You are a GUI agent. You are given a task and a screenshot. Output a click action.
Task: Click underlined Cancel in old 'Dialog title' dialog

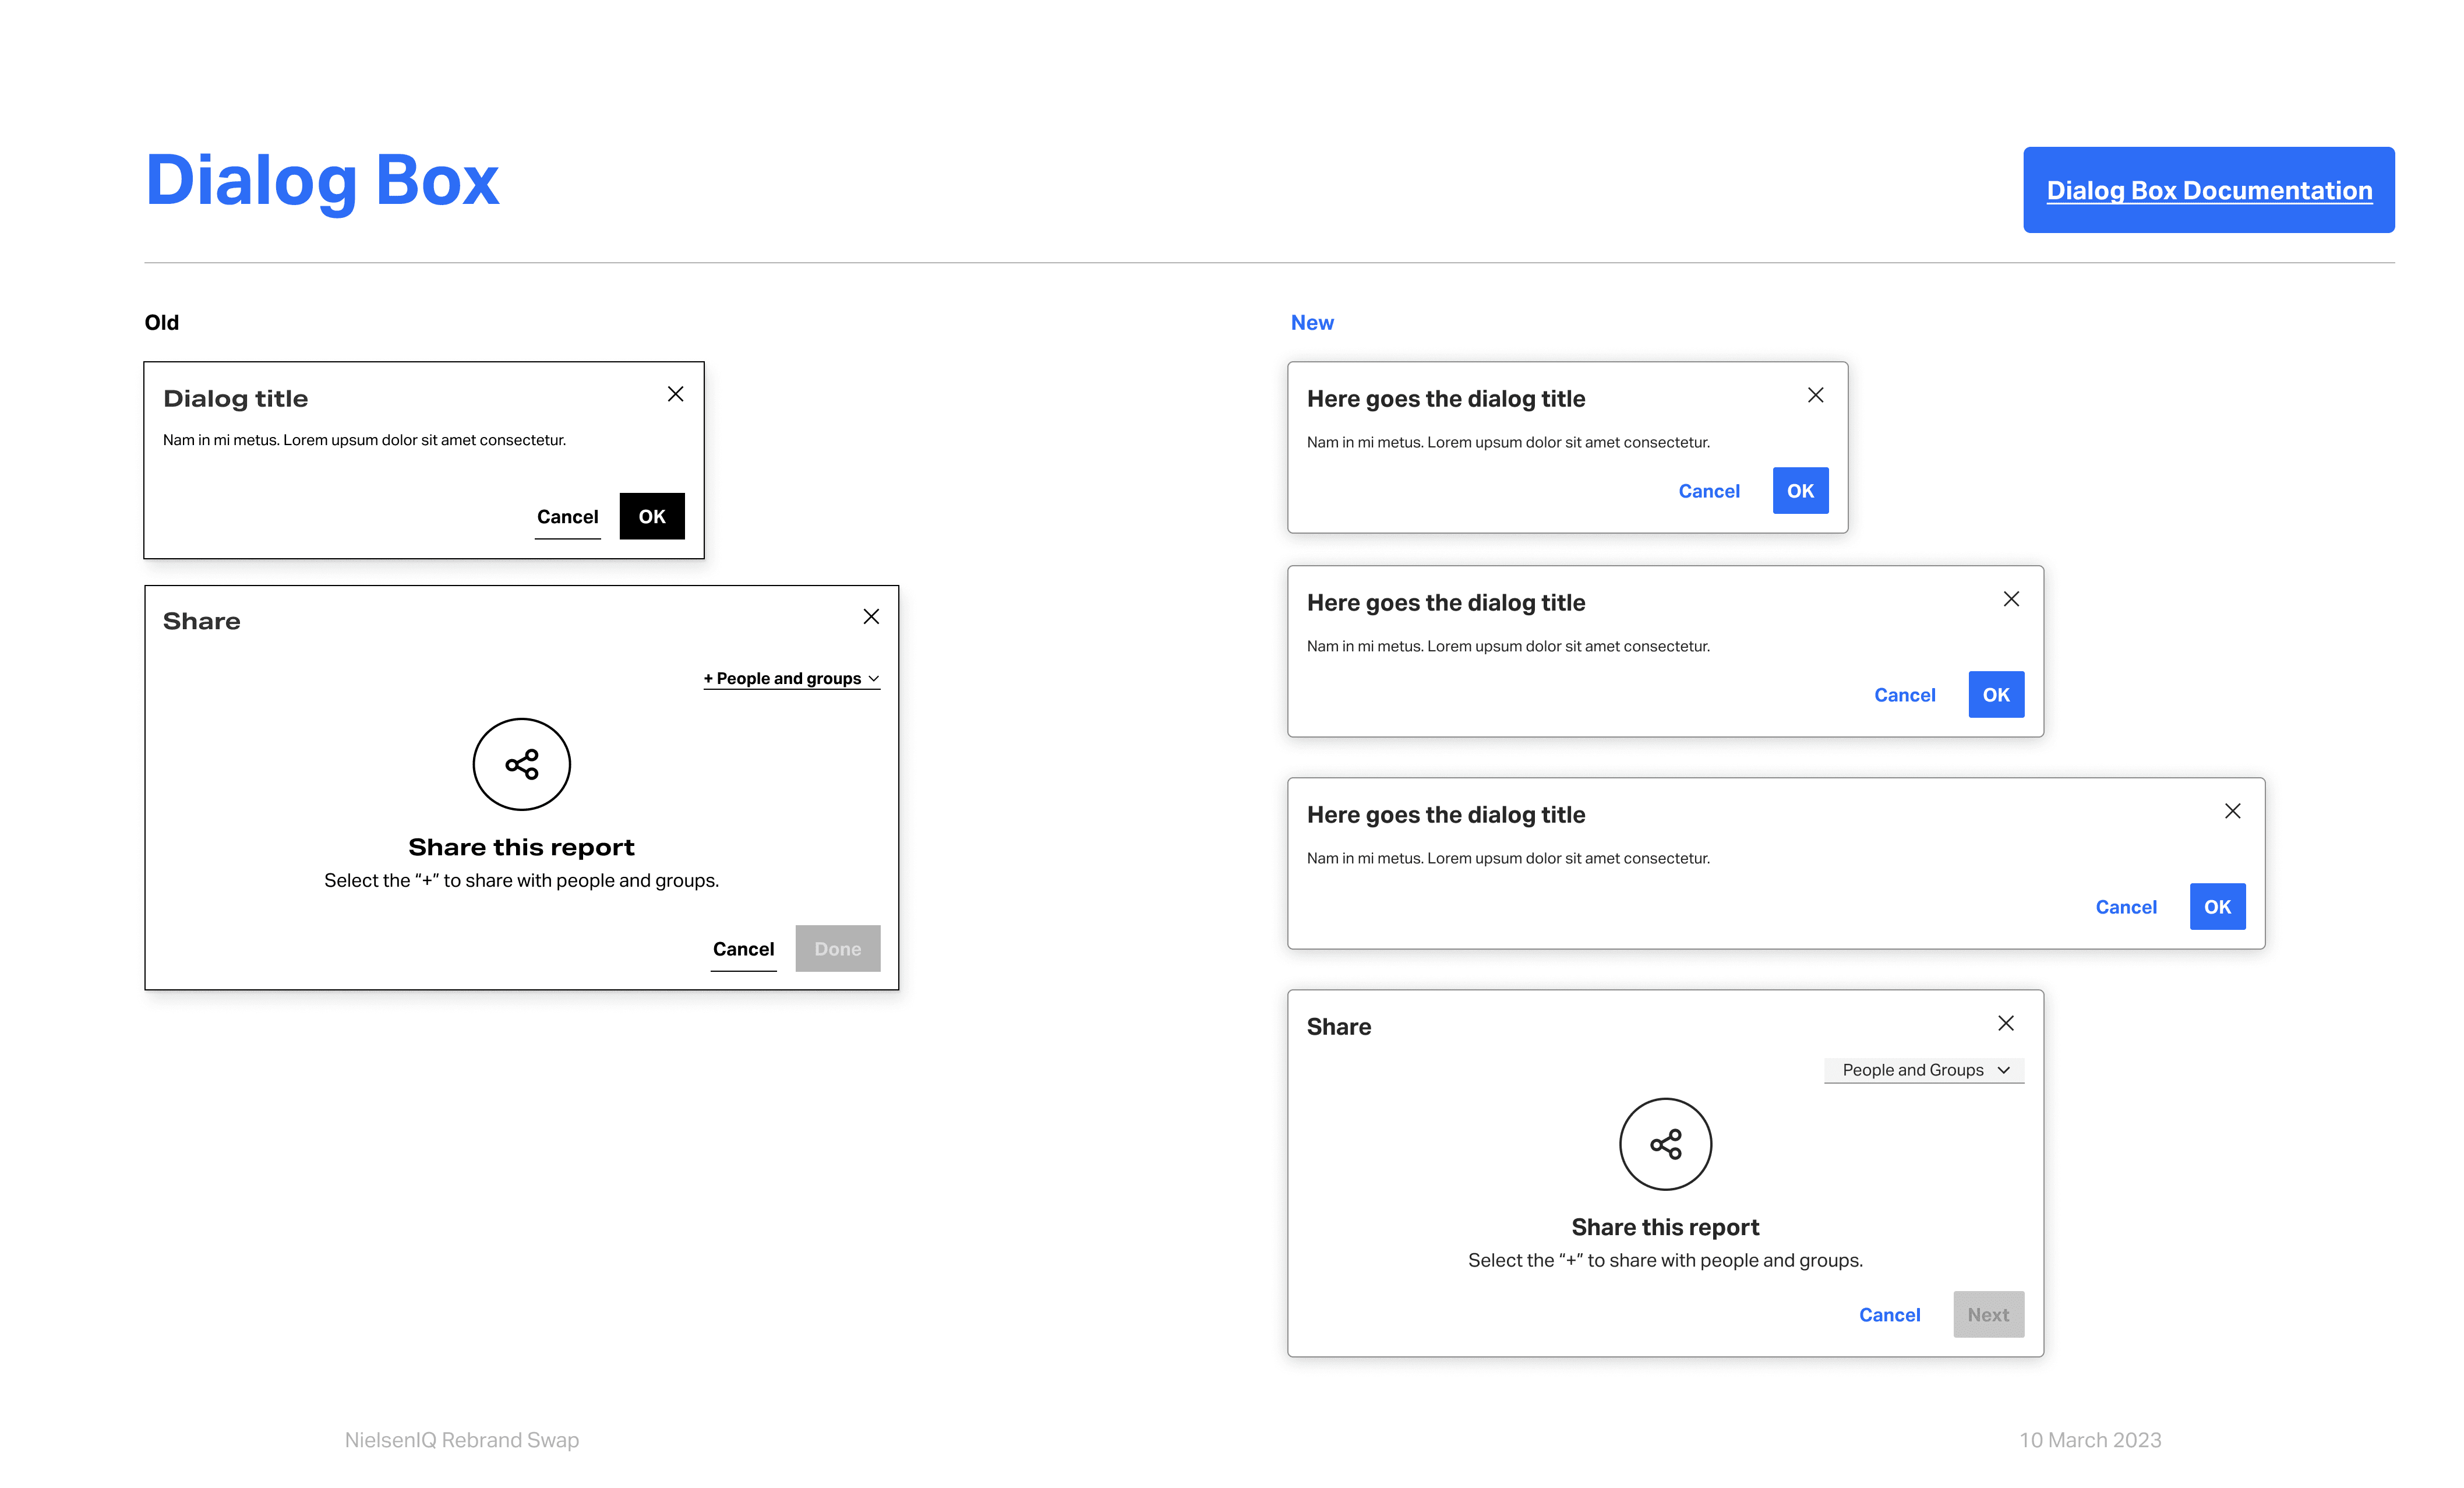point(567,517)
